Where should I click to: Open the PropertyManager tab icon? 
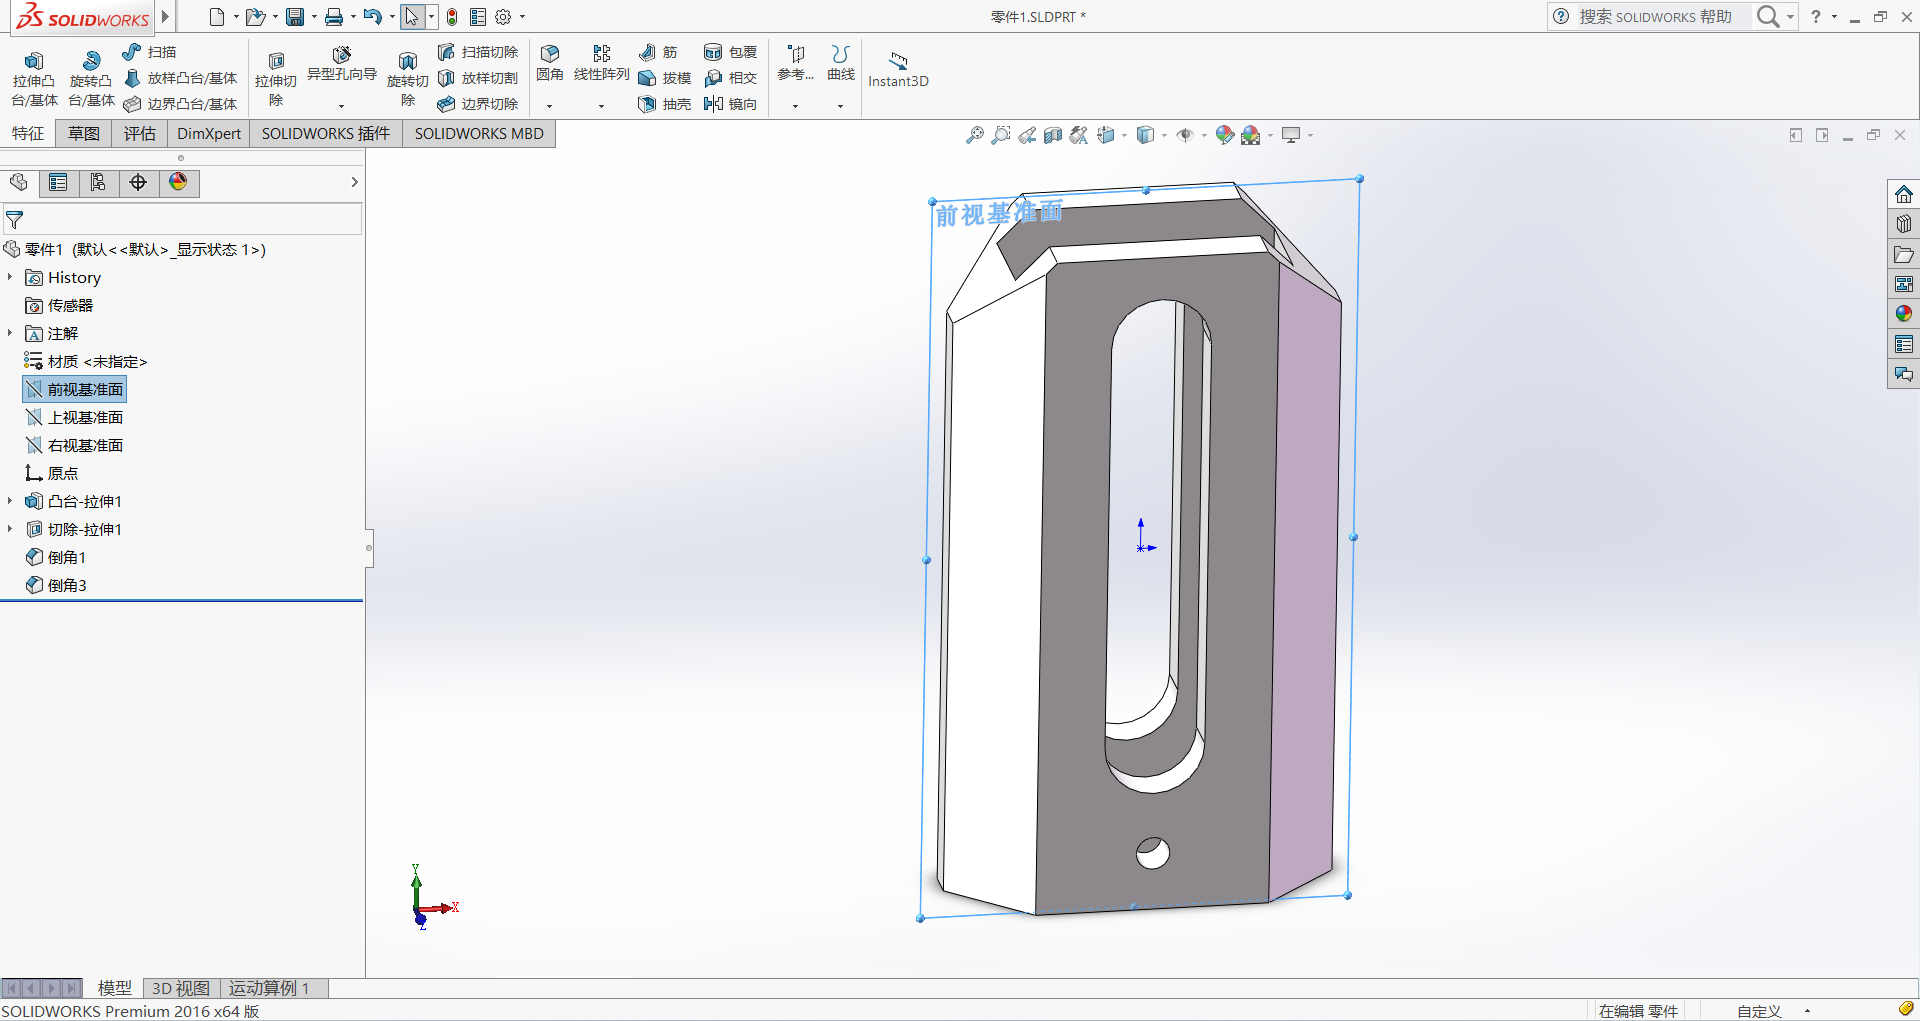point(58,182)
